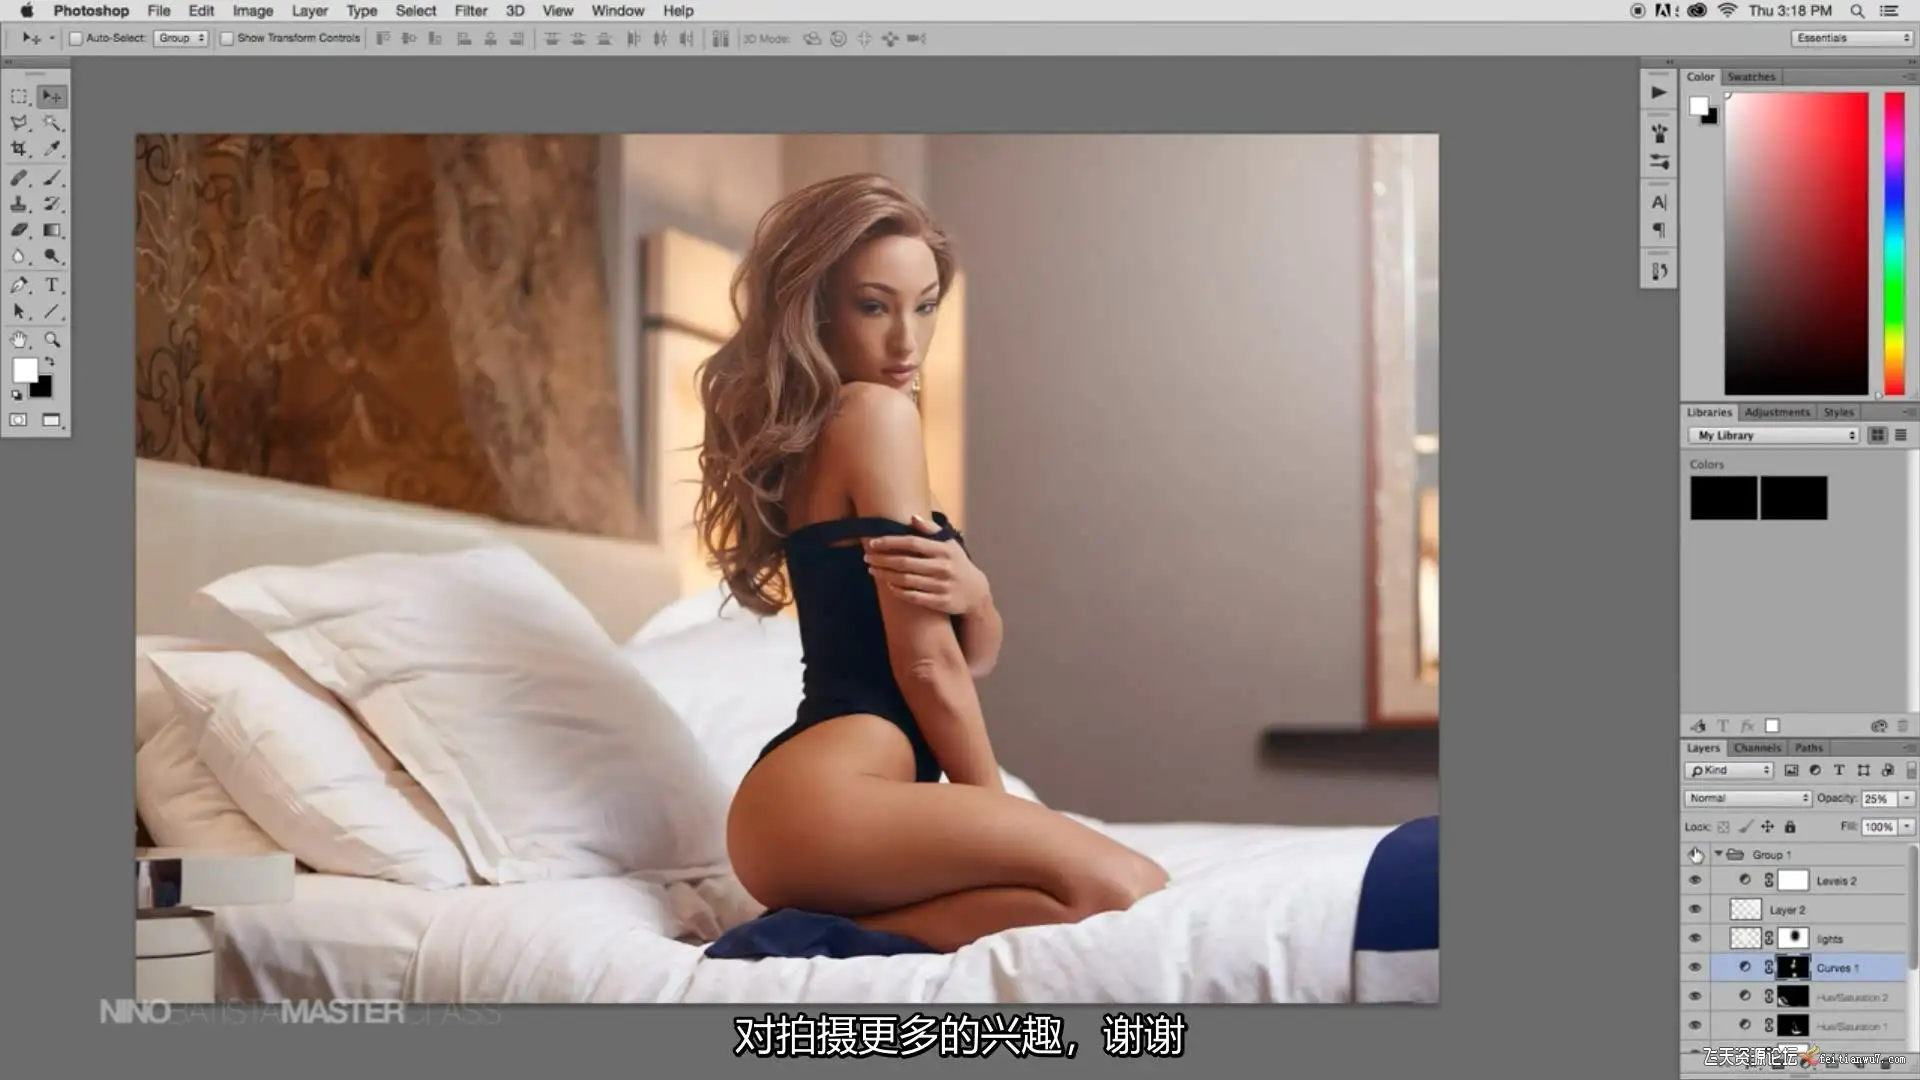The width and height of the screenshot is (1920, 1080).
Task: Open the Filter menu
Action: 471,11
